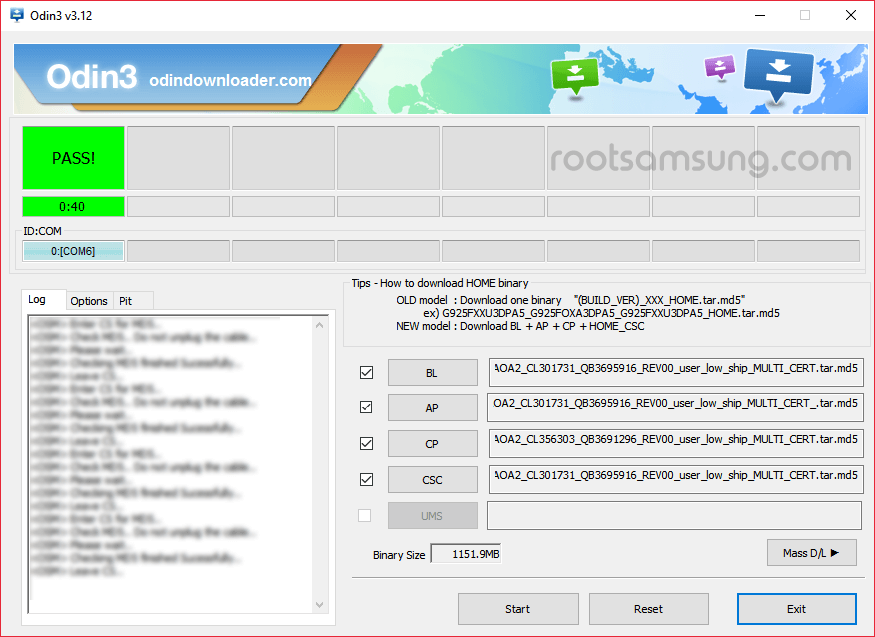Viewport: 875px width, 637px height.
Task: Open the Options tab
Action: coord(89,301)
